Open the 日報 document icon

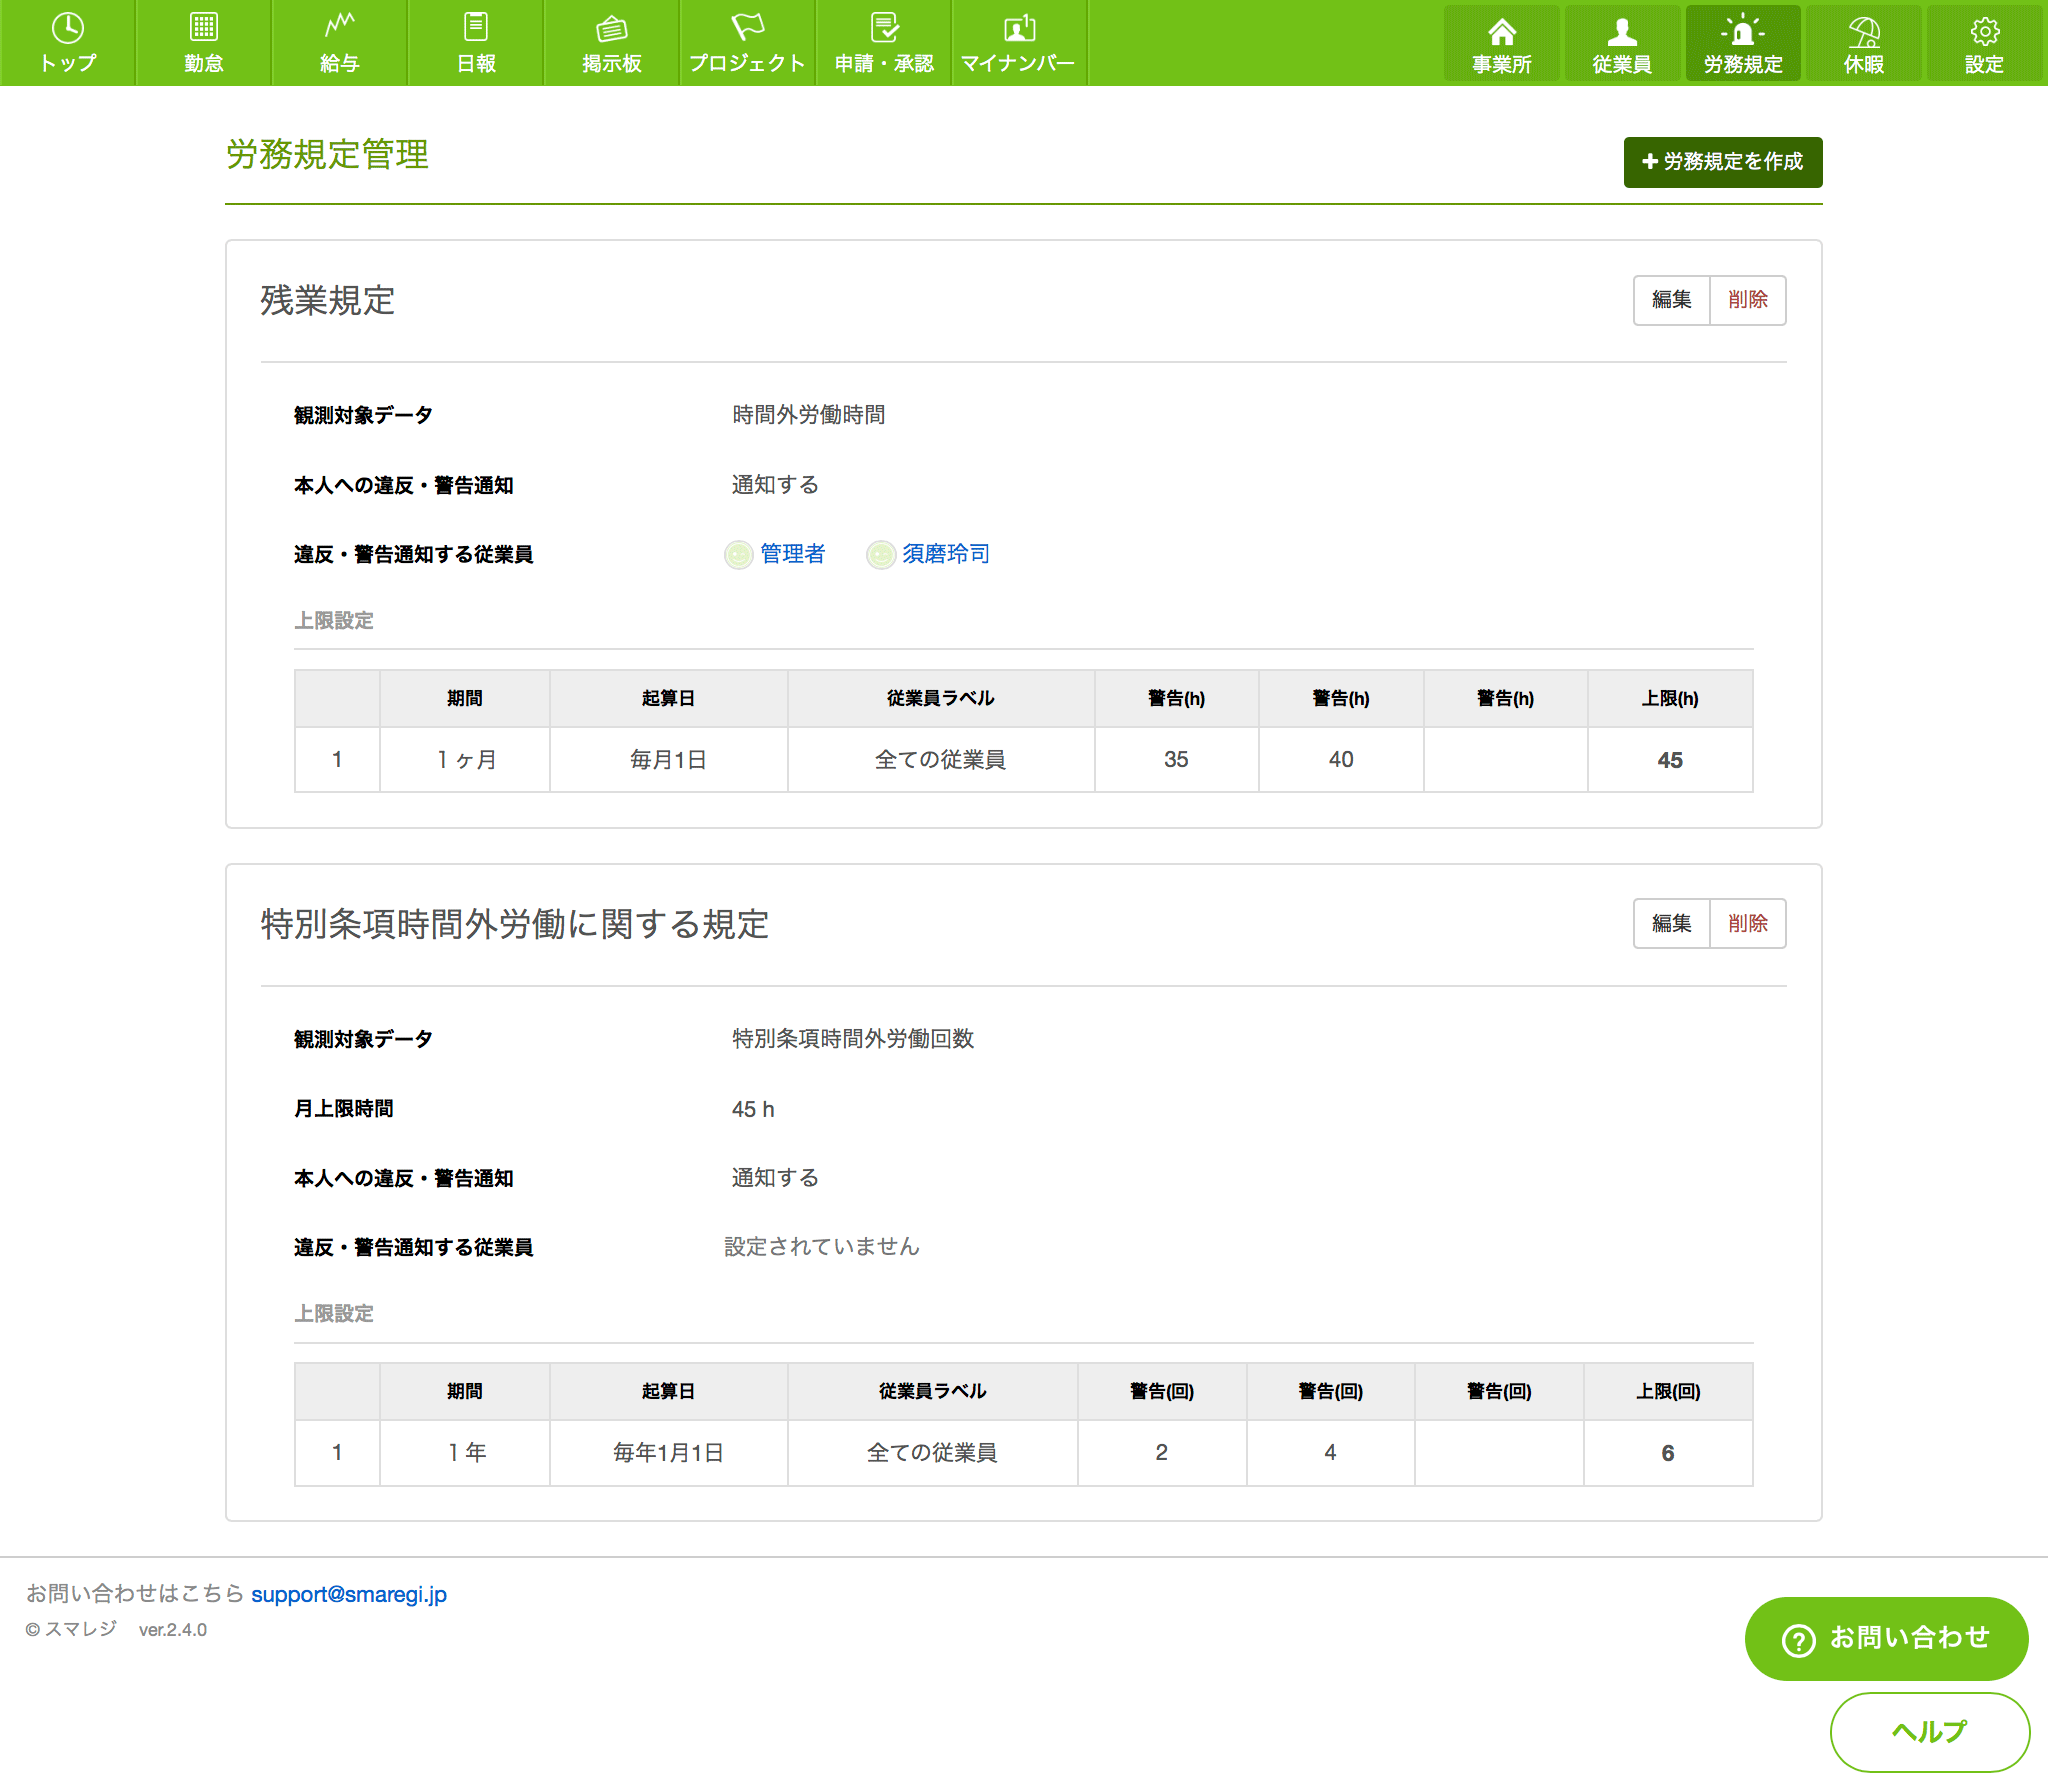click(x=476, y=27)
